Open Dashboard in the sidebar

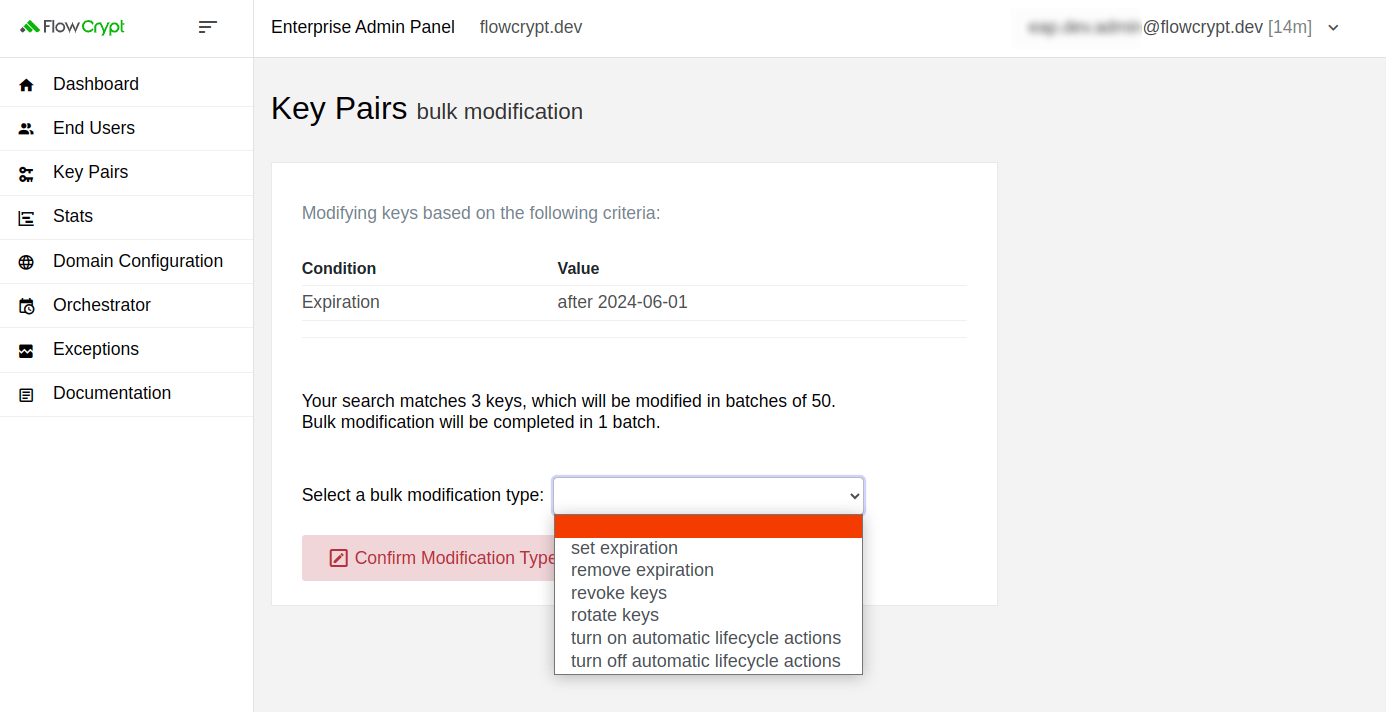(126, 84)
